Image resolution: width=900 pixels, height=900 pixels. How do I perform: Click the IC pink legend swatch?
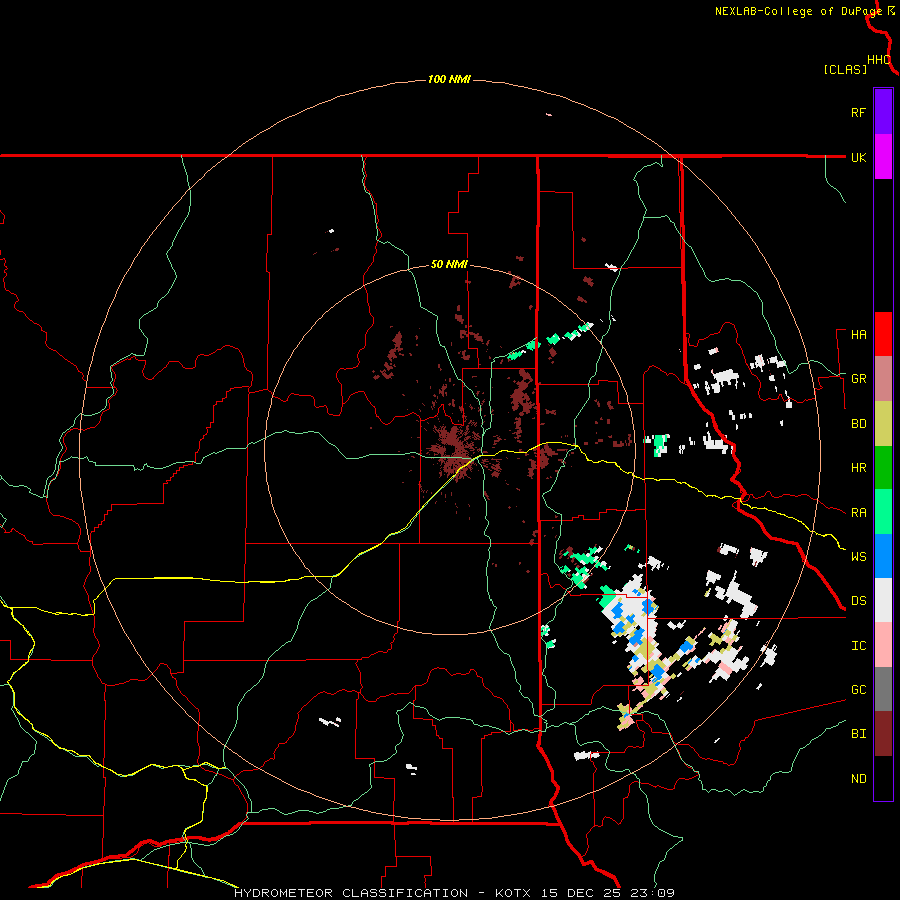pos(883,645)
